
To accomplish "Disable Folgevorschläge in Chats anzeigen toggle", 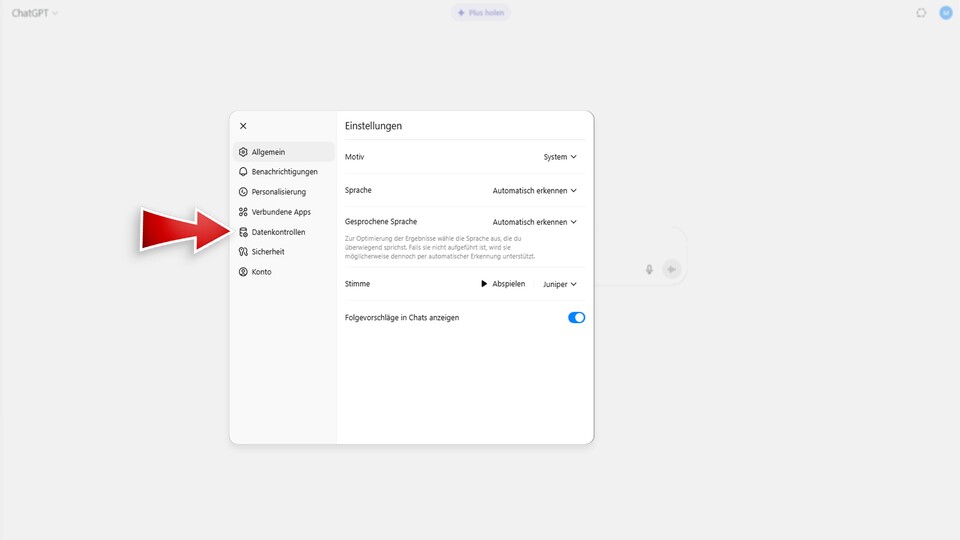I will (576, 317).
